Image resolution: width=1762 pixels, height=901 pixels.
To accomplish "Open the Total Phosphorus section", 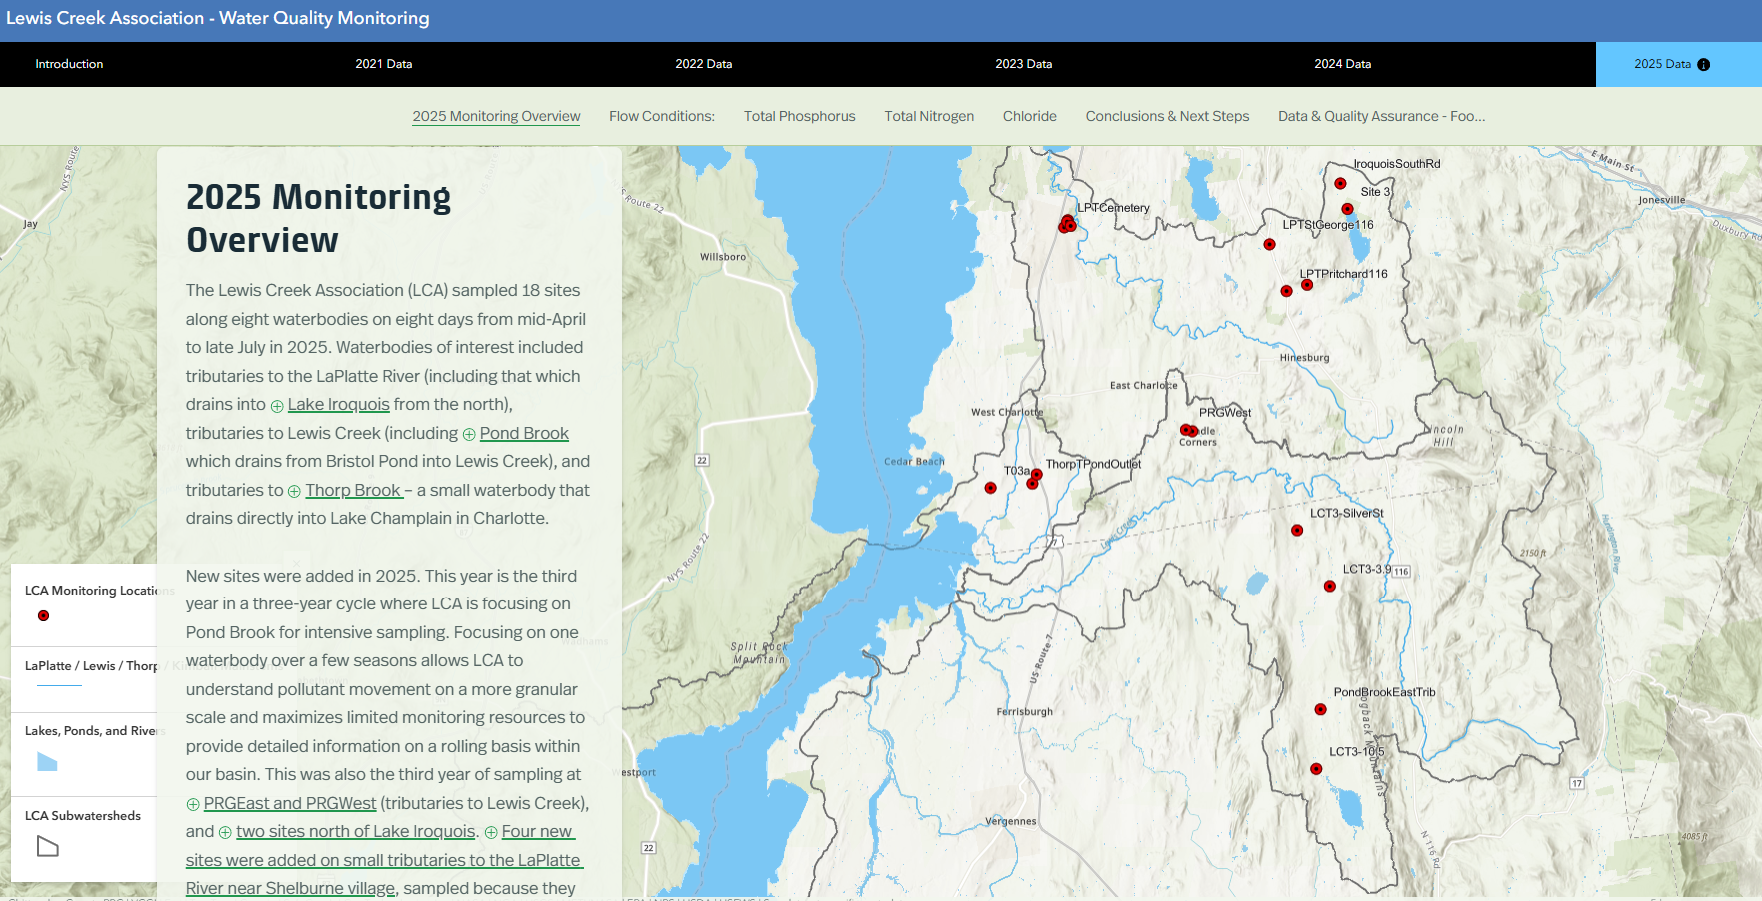I will [799, 116].
